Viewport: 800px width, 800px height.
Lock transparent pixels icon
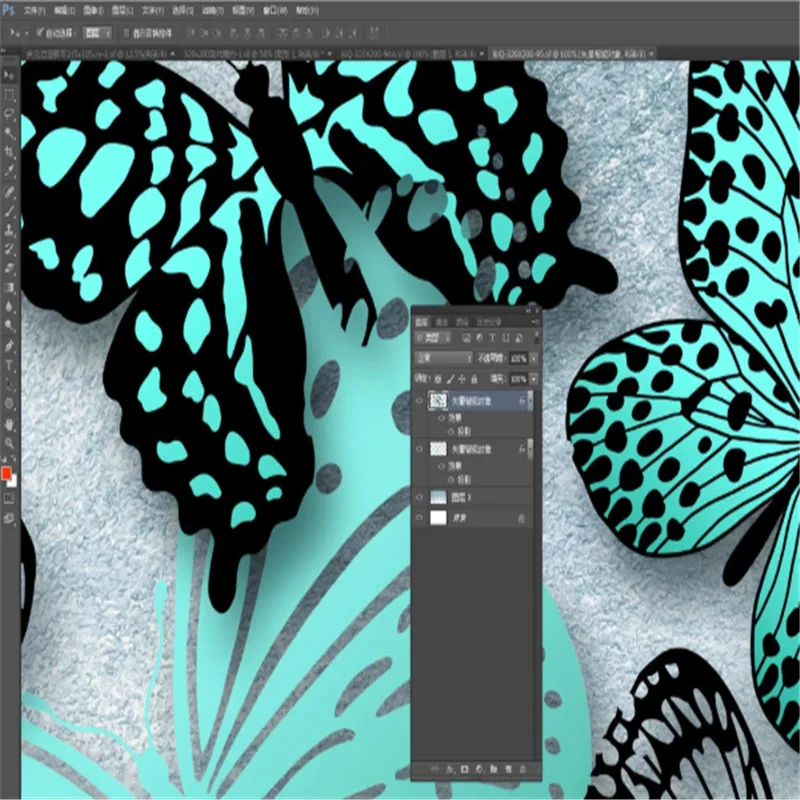(x=438, y=379)
